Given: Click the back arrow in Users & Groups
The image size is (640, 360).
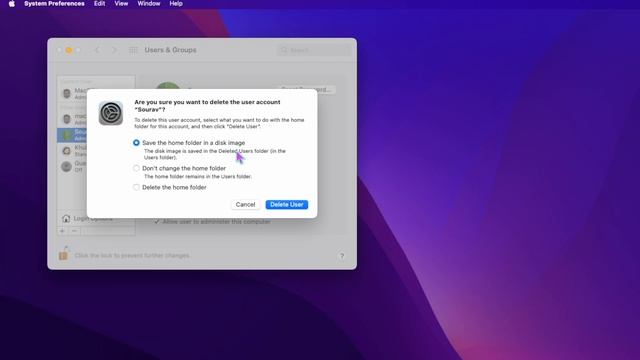Looking at the screenshot, I should click(x=97, y=50).
